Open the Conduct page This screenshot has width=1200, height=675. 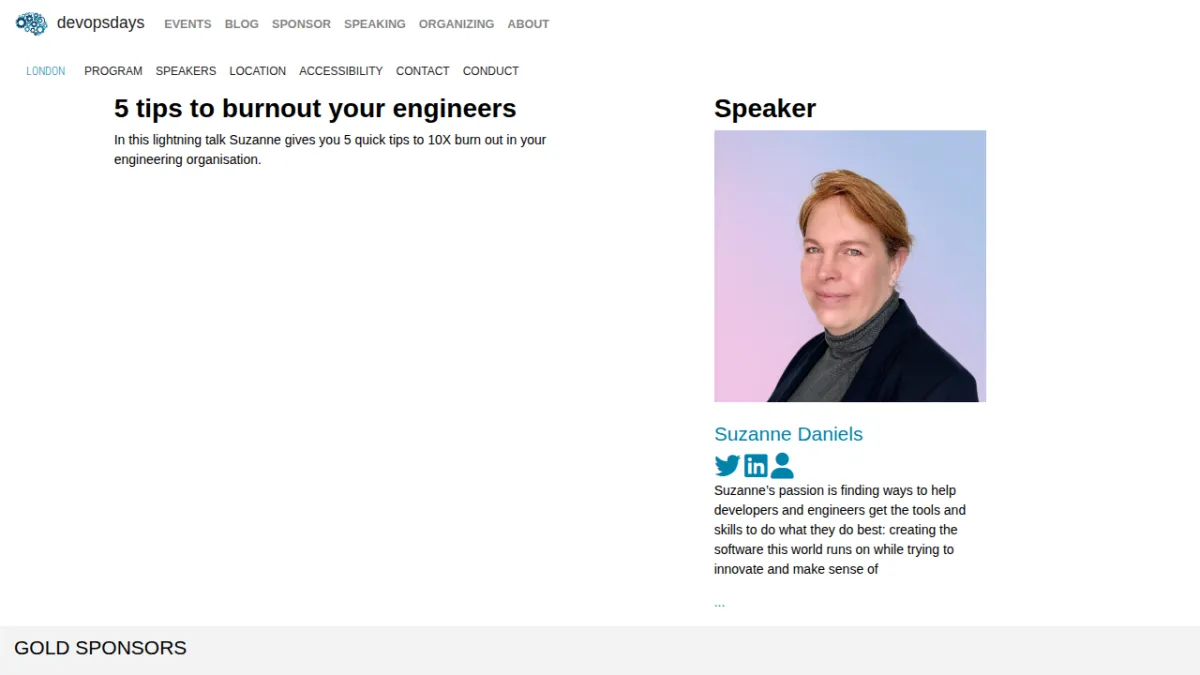(x=491, y=71)
